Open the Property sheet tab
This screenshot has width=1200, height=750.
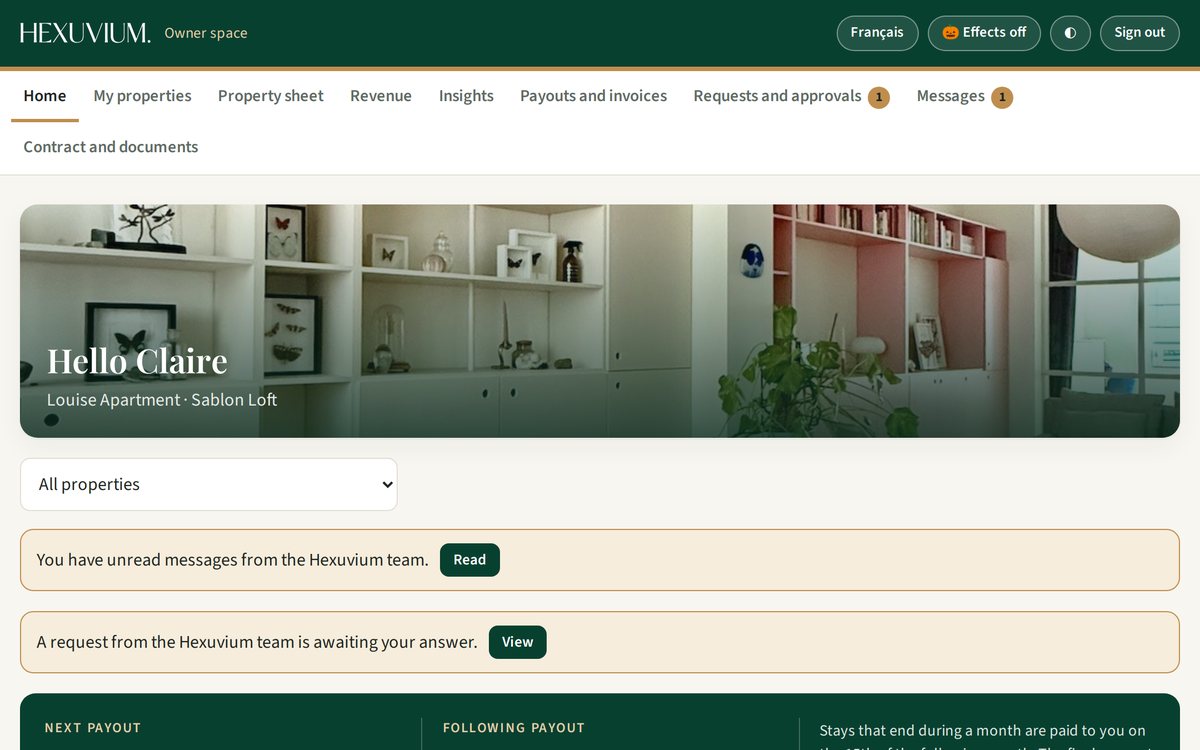pos(271,96)
